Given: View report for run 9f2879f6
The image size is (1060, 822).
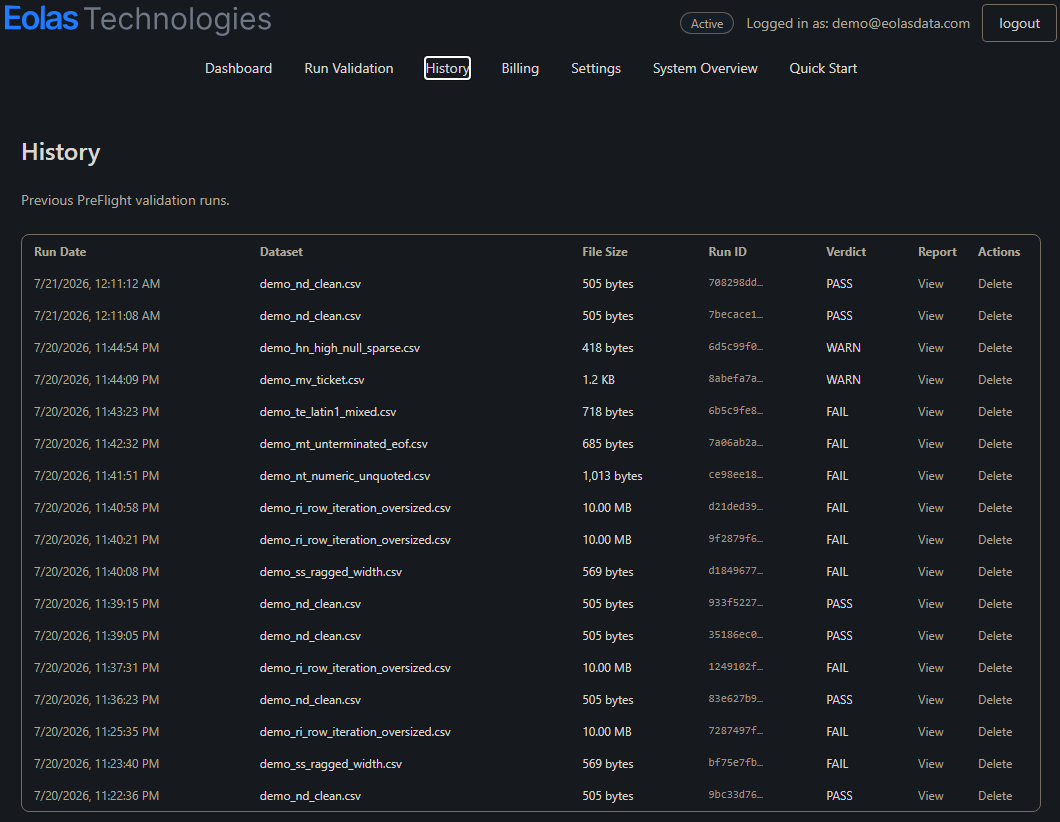Looking at the screenshot, I should point(930,539).
